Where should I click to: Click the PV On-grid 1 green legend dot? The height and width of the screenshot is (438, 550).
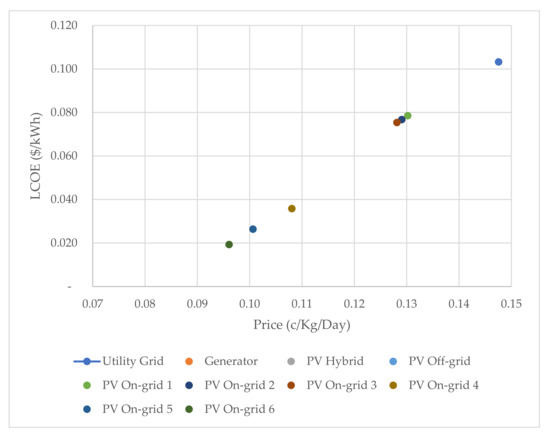point(87,385)
